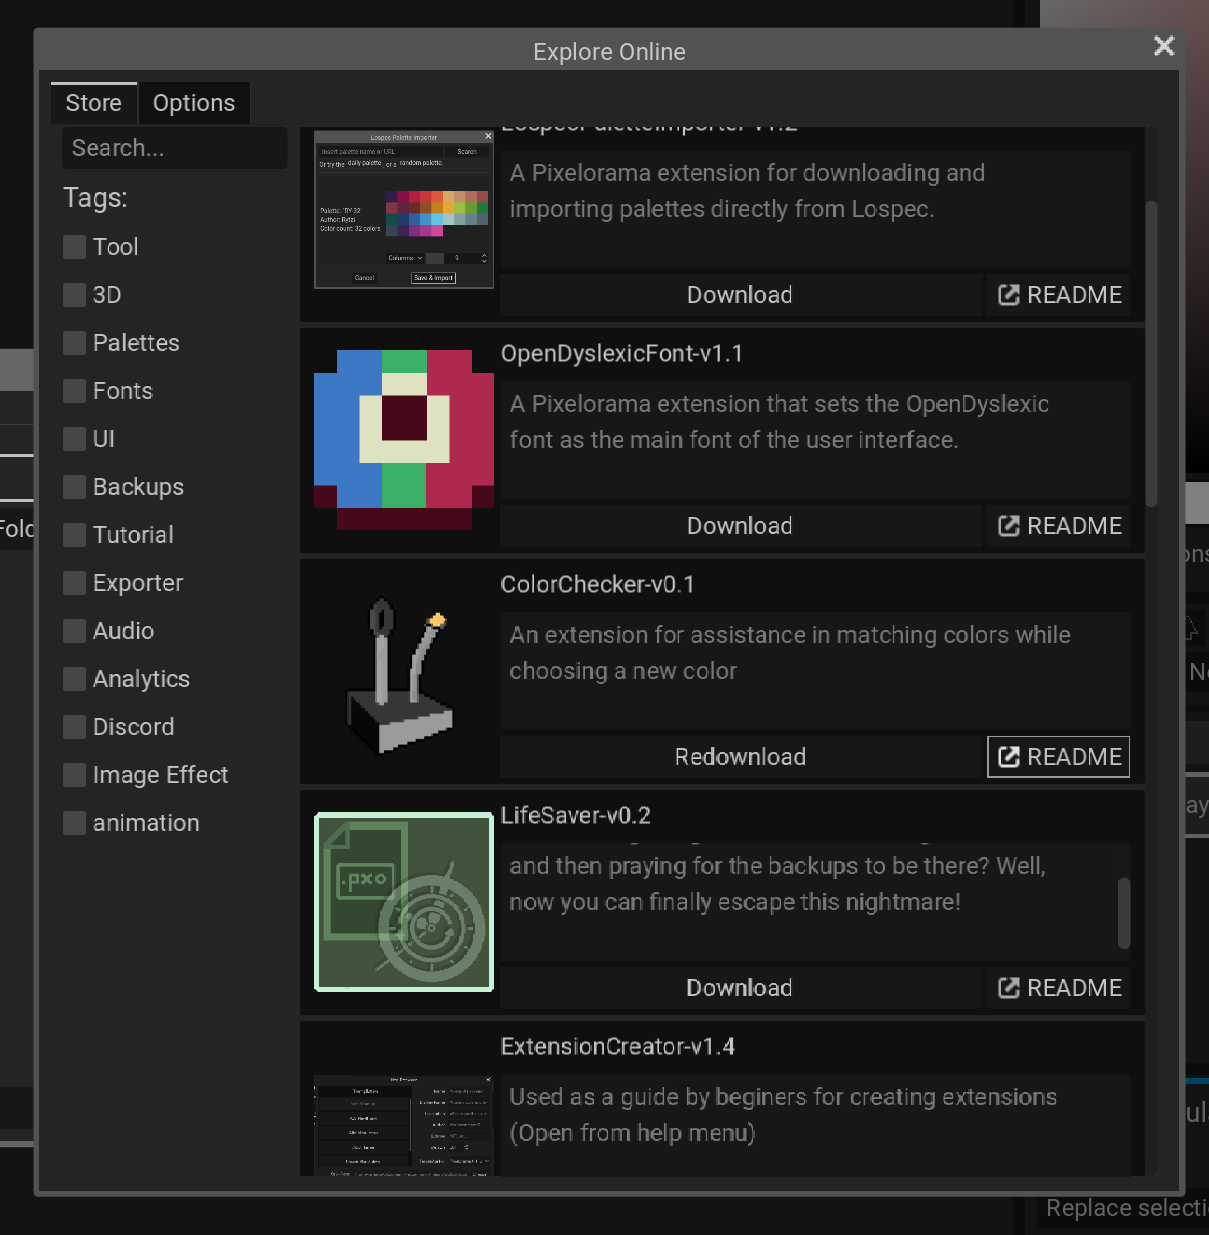Click the Search extensions field
Screen dimensions: 1209x1235
pyautogui.click(x=175, y=148)
